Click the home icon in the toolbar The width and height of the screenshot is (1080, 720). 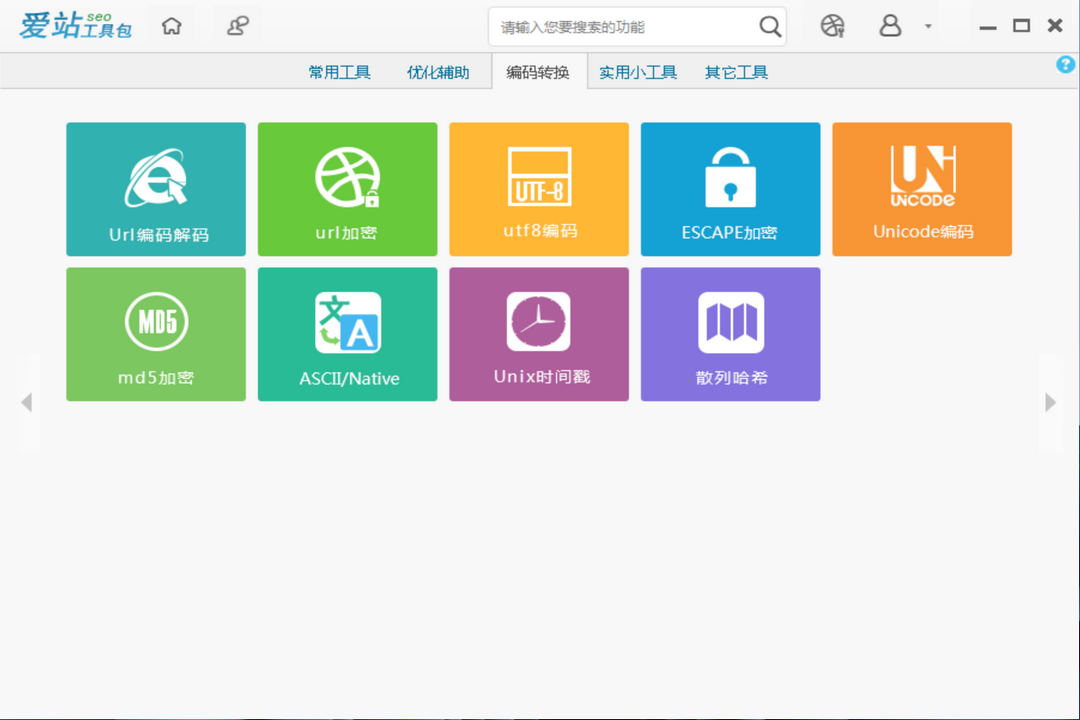click(x=171, y=26)
